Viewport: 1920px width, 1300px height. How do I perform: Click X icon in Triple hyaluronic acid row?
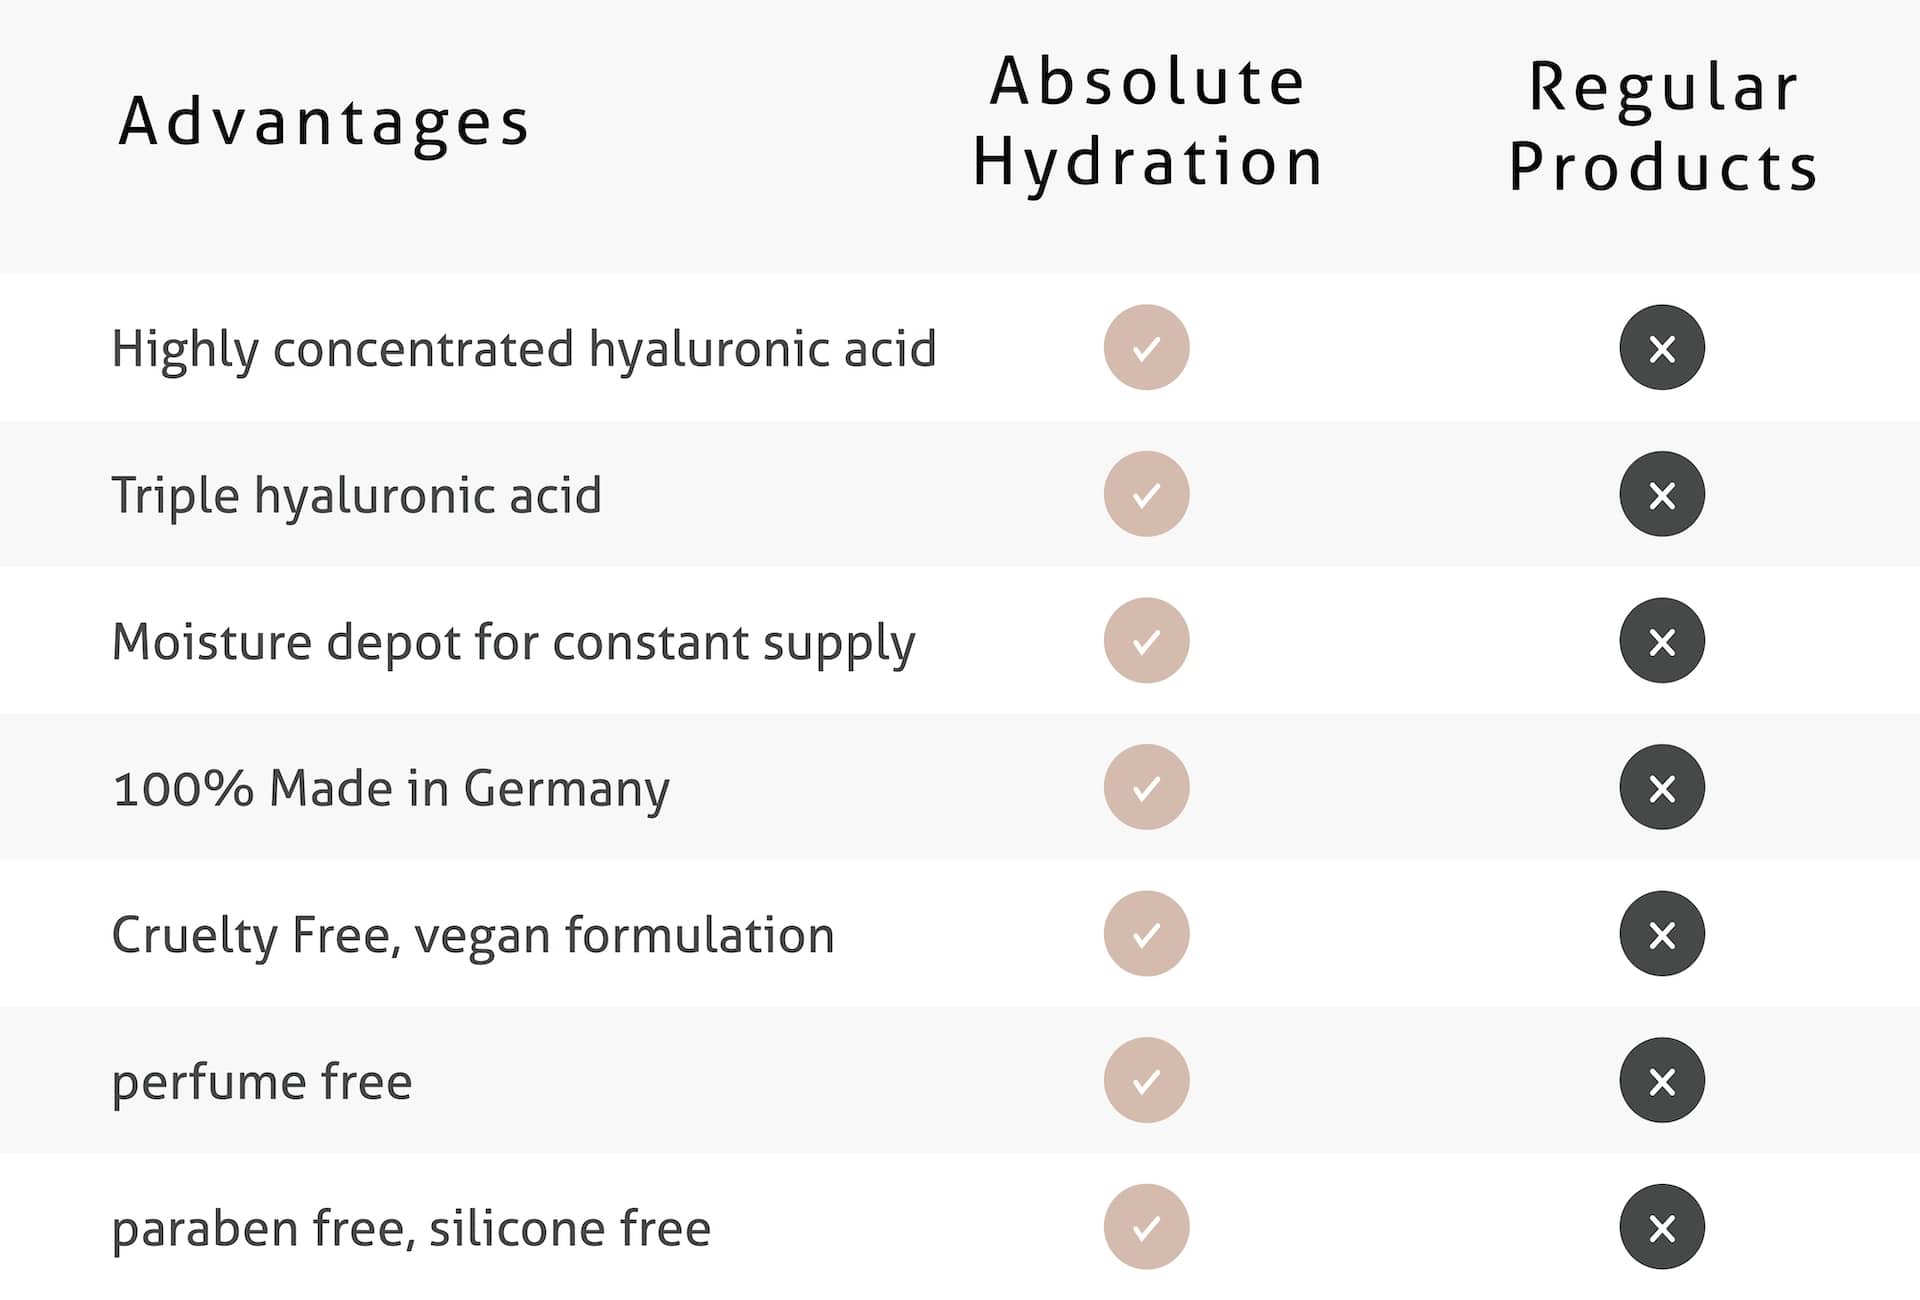(x=1662, y=494)
